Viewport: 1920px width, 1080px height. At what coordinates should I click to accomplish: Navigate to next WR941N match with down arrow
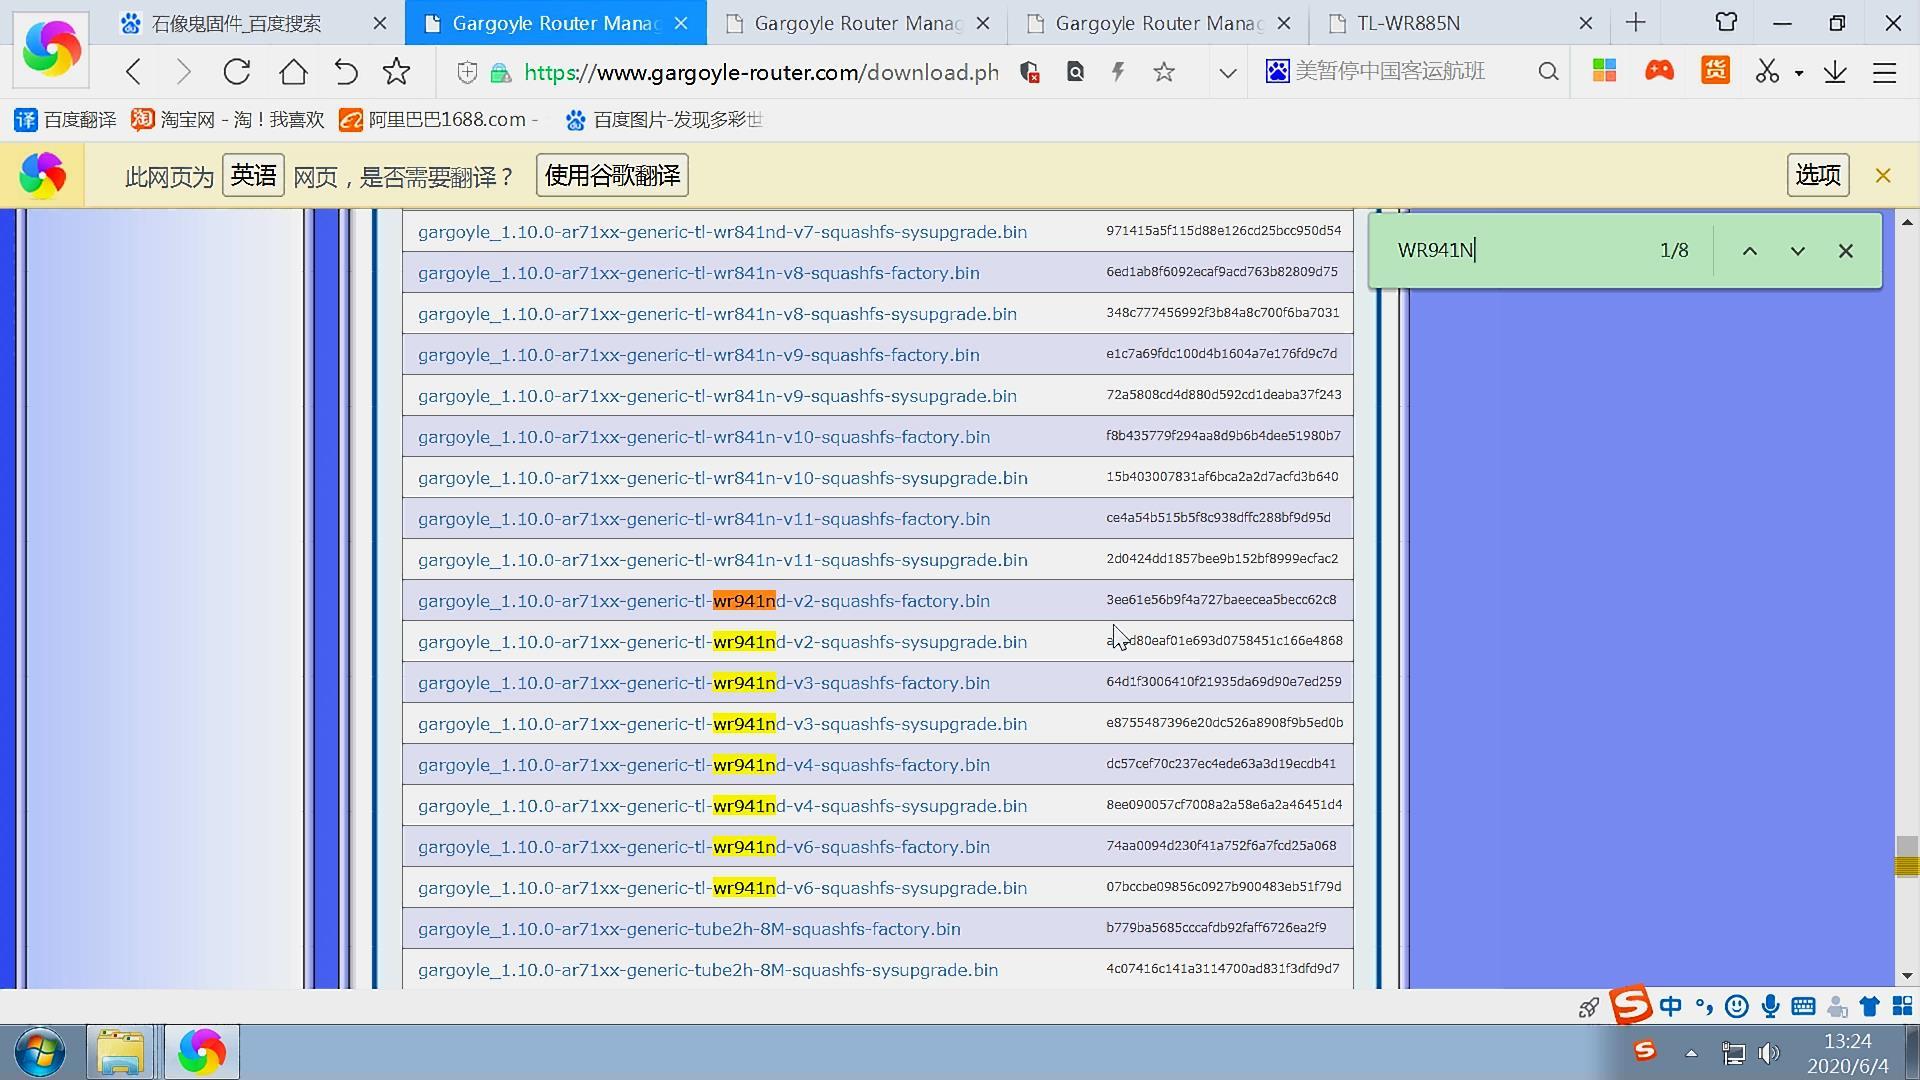click(1797, 251)
